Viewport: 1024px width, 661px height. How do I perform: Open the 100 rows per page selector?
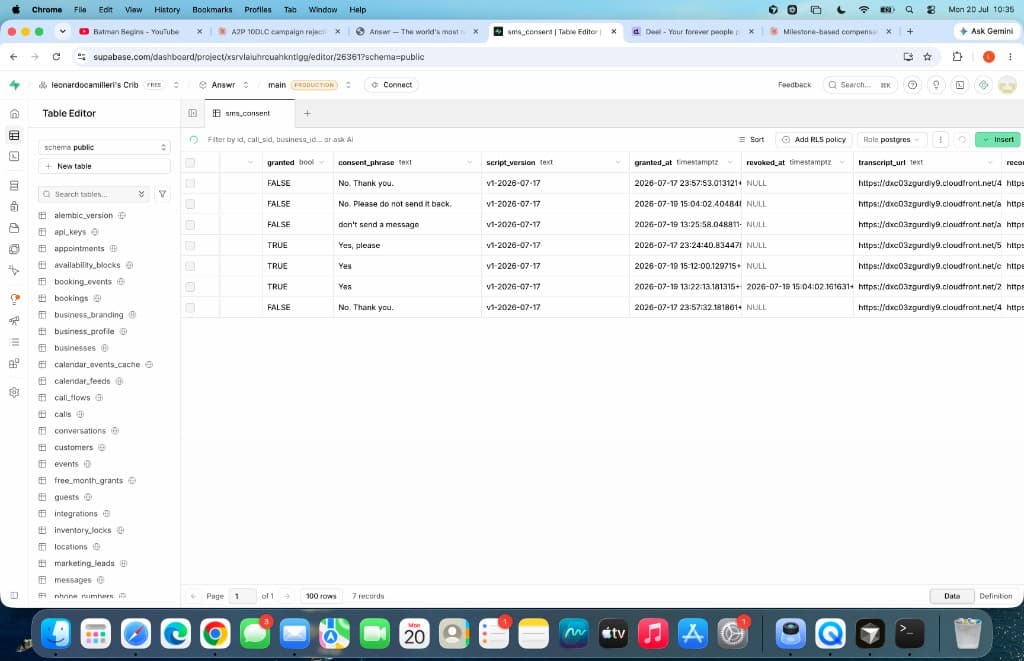(321, 596)
